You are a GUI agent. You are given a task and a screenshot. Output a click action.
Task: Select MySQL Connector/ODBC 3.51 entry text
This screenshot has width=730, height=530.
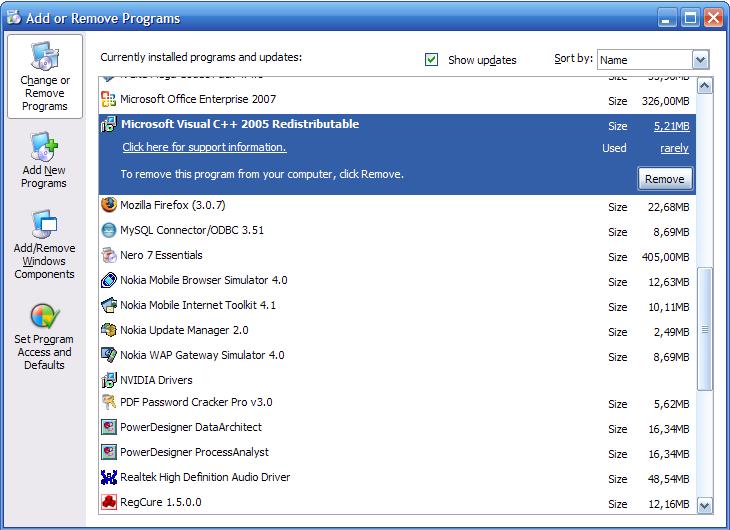192,231
